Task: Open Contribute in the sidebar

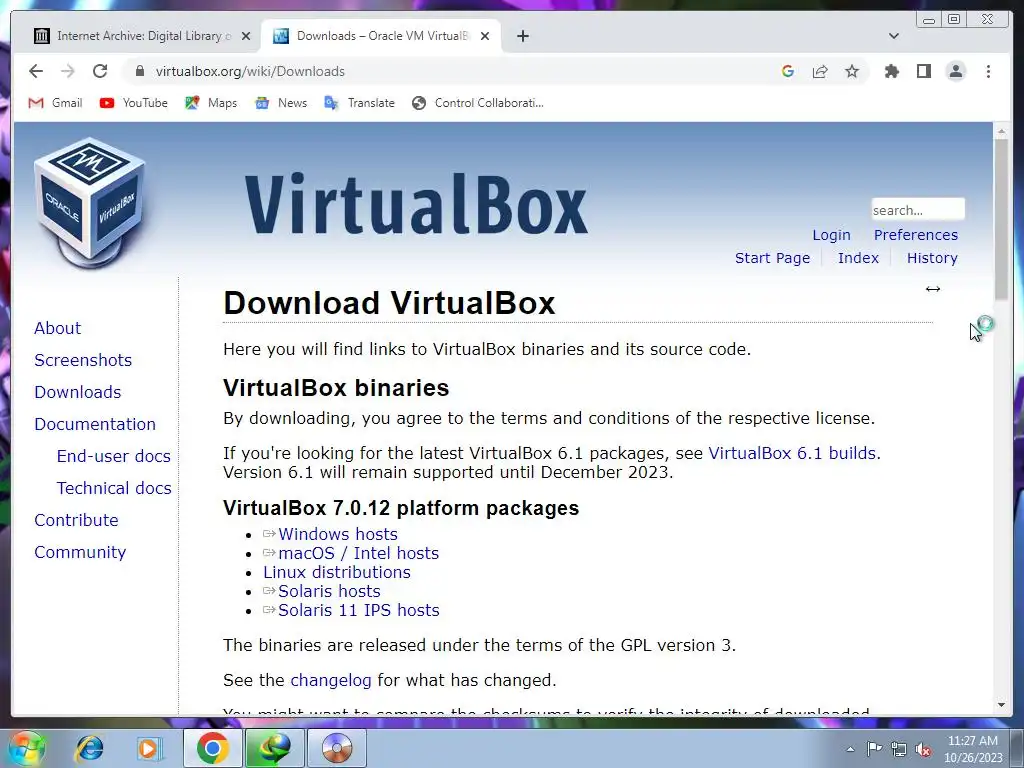Action: click(76, 520)
